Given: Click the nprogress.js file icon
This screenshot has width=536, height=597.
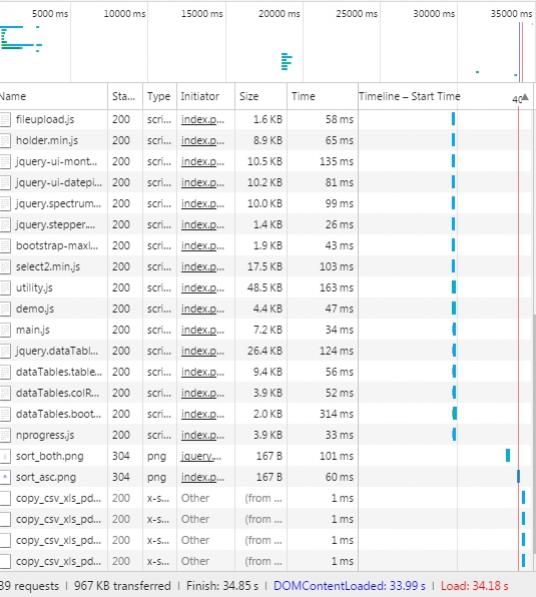Looking at the screenshot, I should tap(5, 435).
